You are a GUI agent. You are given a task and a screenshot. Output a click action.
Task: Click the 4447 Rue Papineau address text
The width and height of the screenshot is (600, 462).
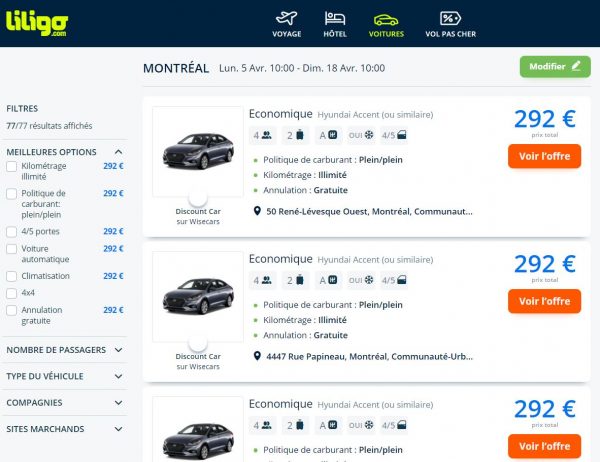[x=370, y=356]
